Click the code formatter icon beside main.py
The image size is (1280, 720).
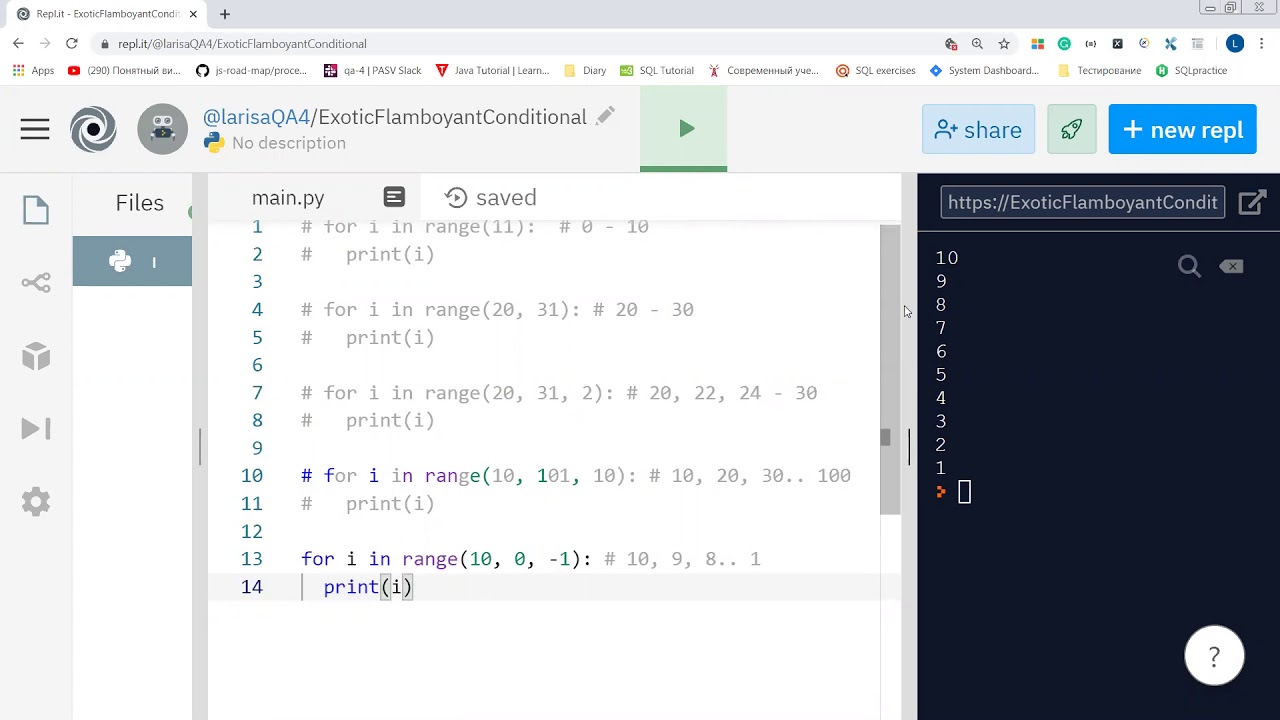click(x=394, y=197)
